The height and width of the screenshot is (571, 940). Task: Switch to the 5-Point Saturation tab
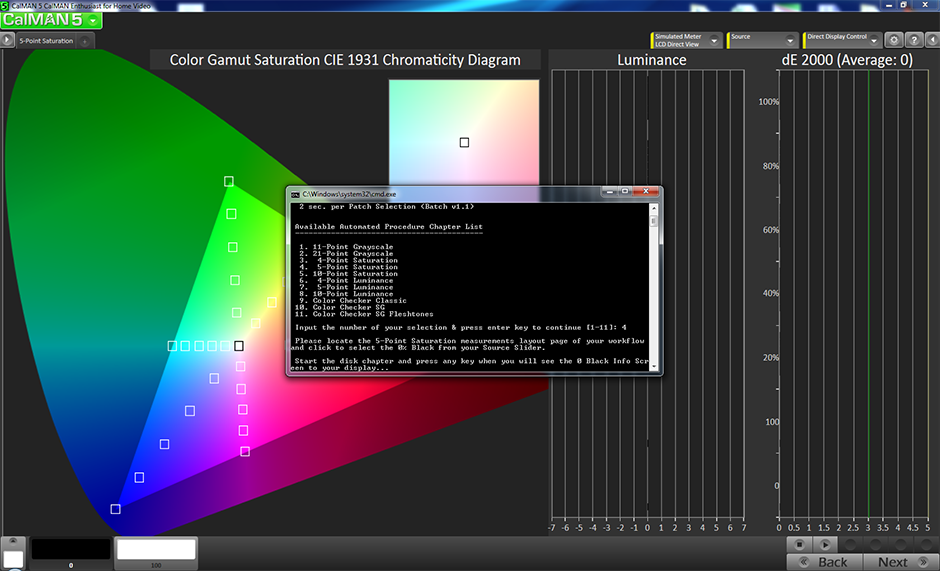pos(46,41)
